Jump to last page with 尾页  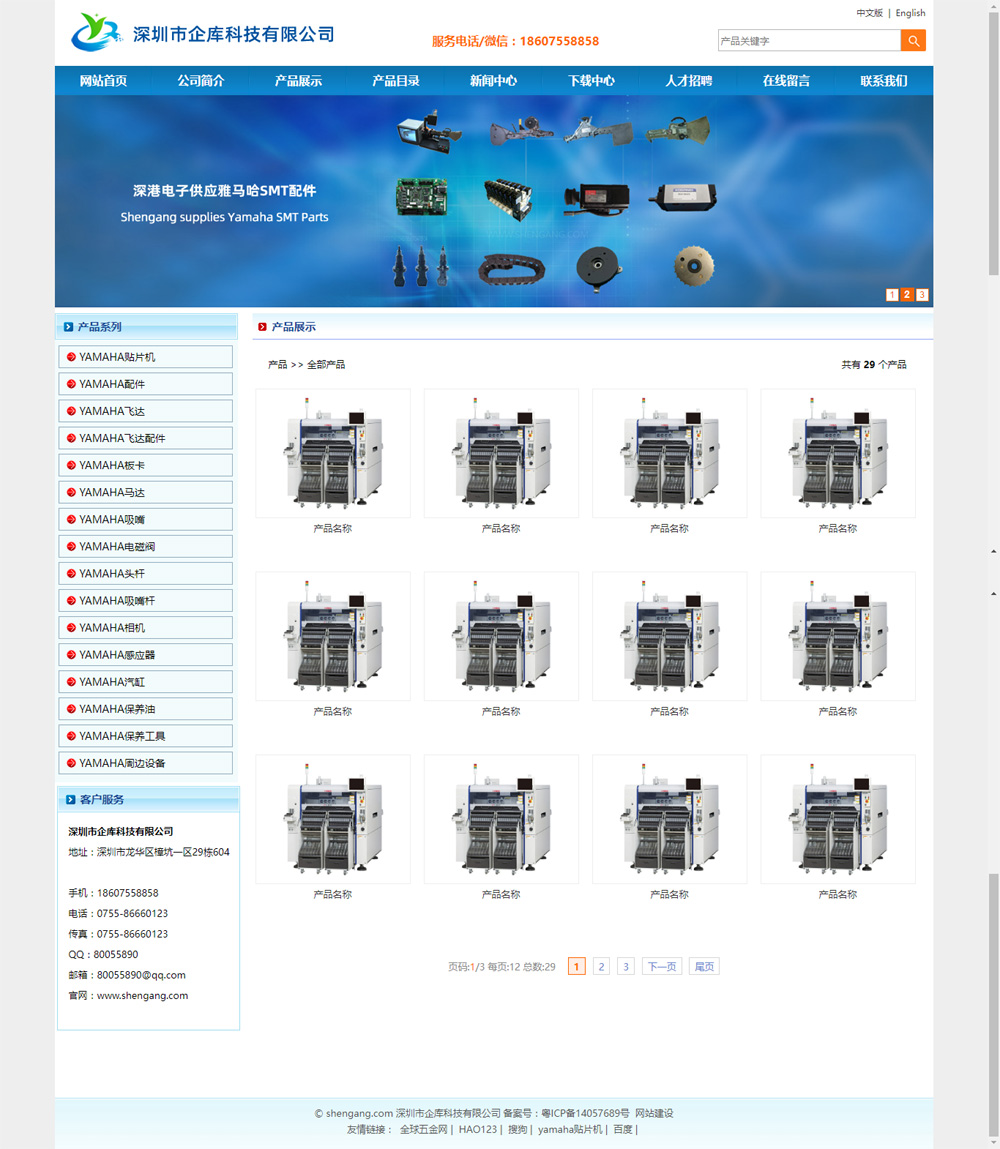(x=704, y=967)
